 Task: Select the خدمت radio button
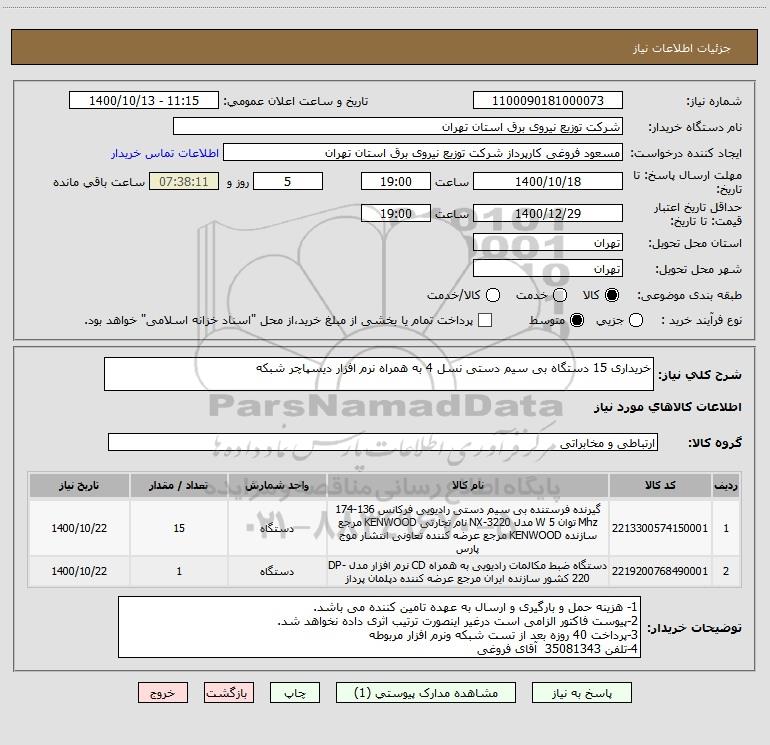point(560,295)
